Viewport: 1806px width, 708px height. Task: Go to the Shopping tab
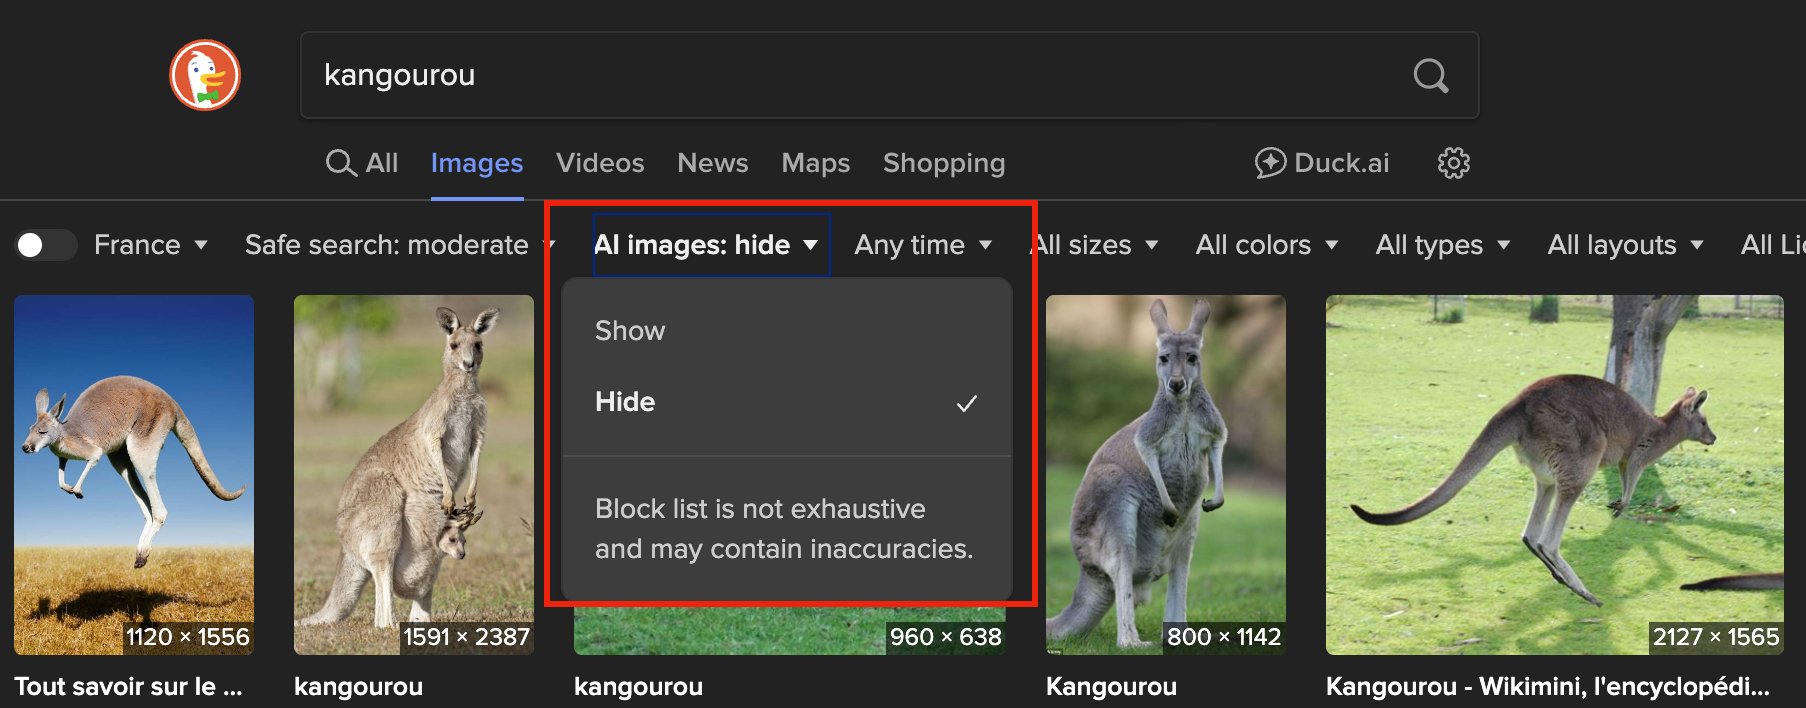tap(944, 163)
